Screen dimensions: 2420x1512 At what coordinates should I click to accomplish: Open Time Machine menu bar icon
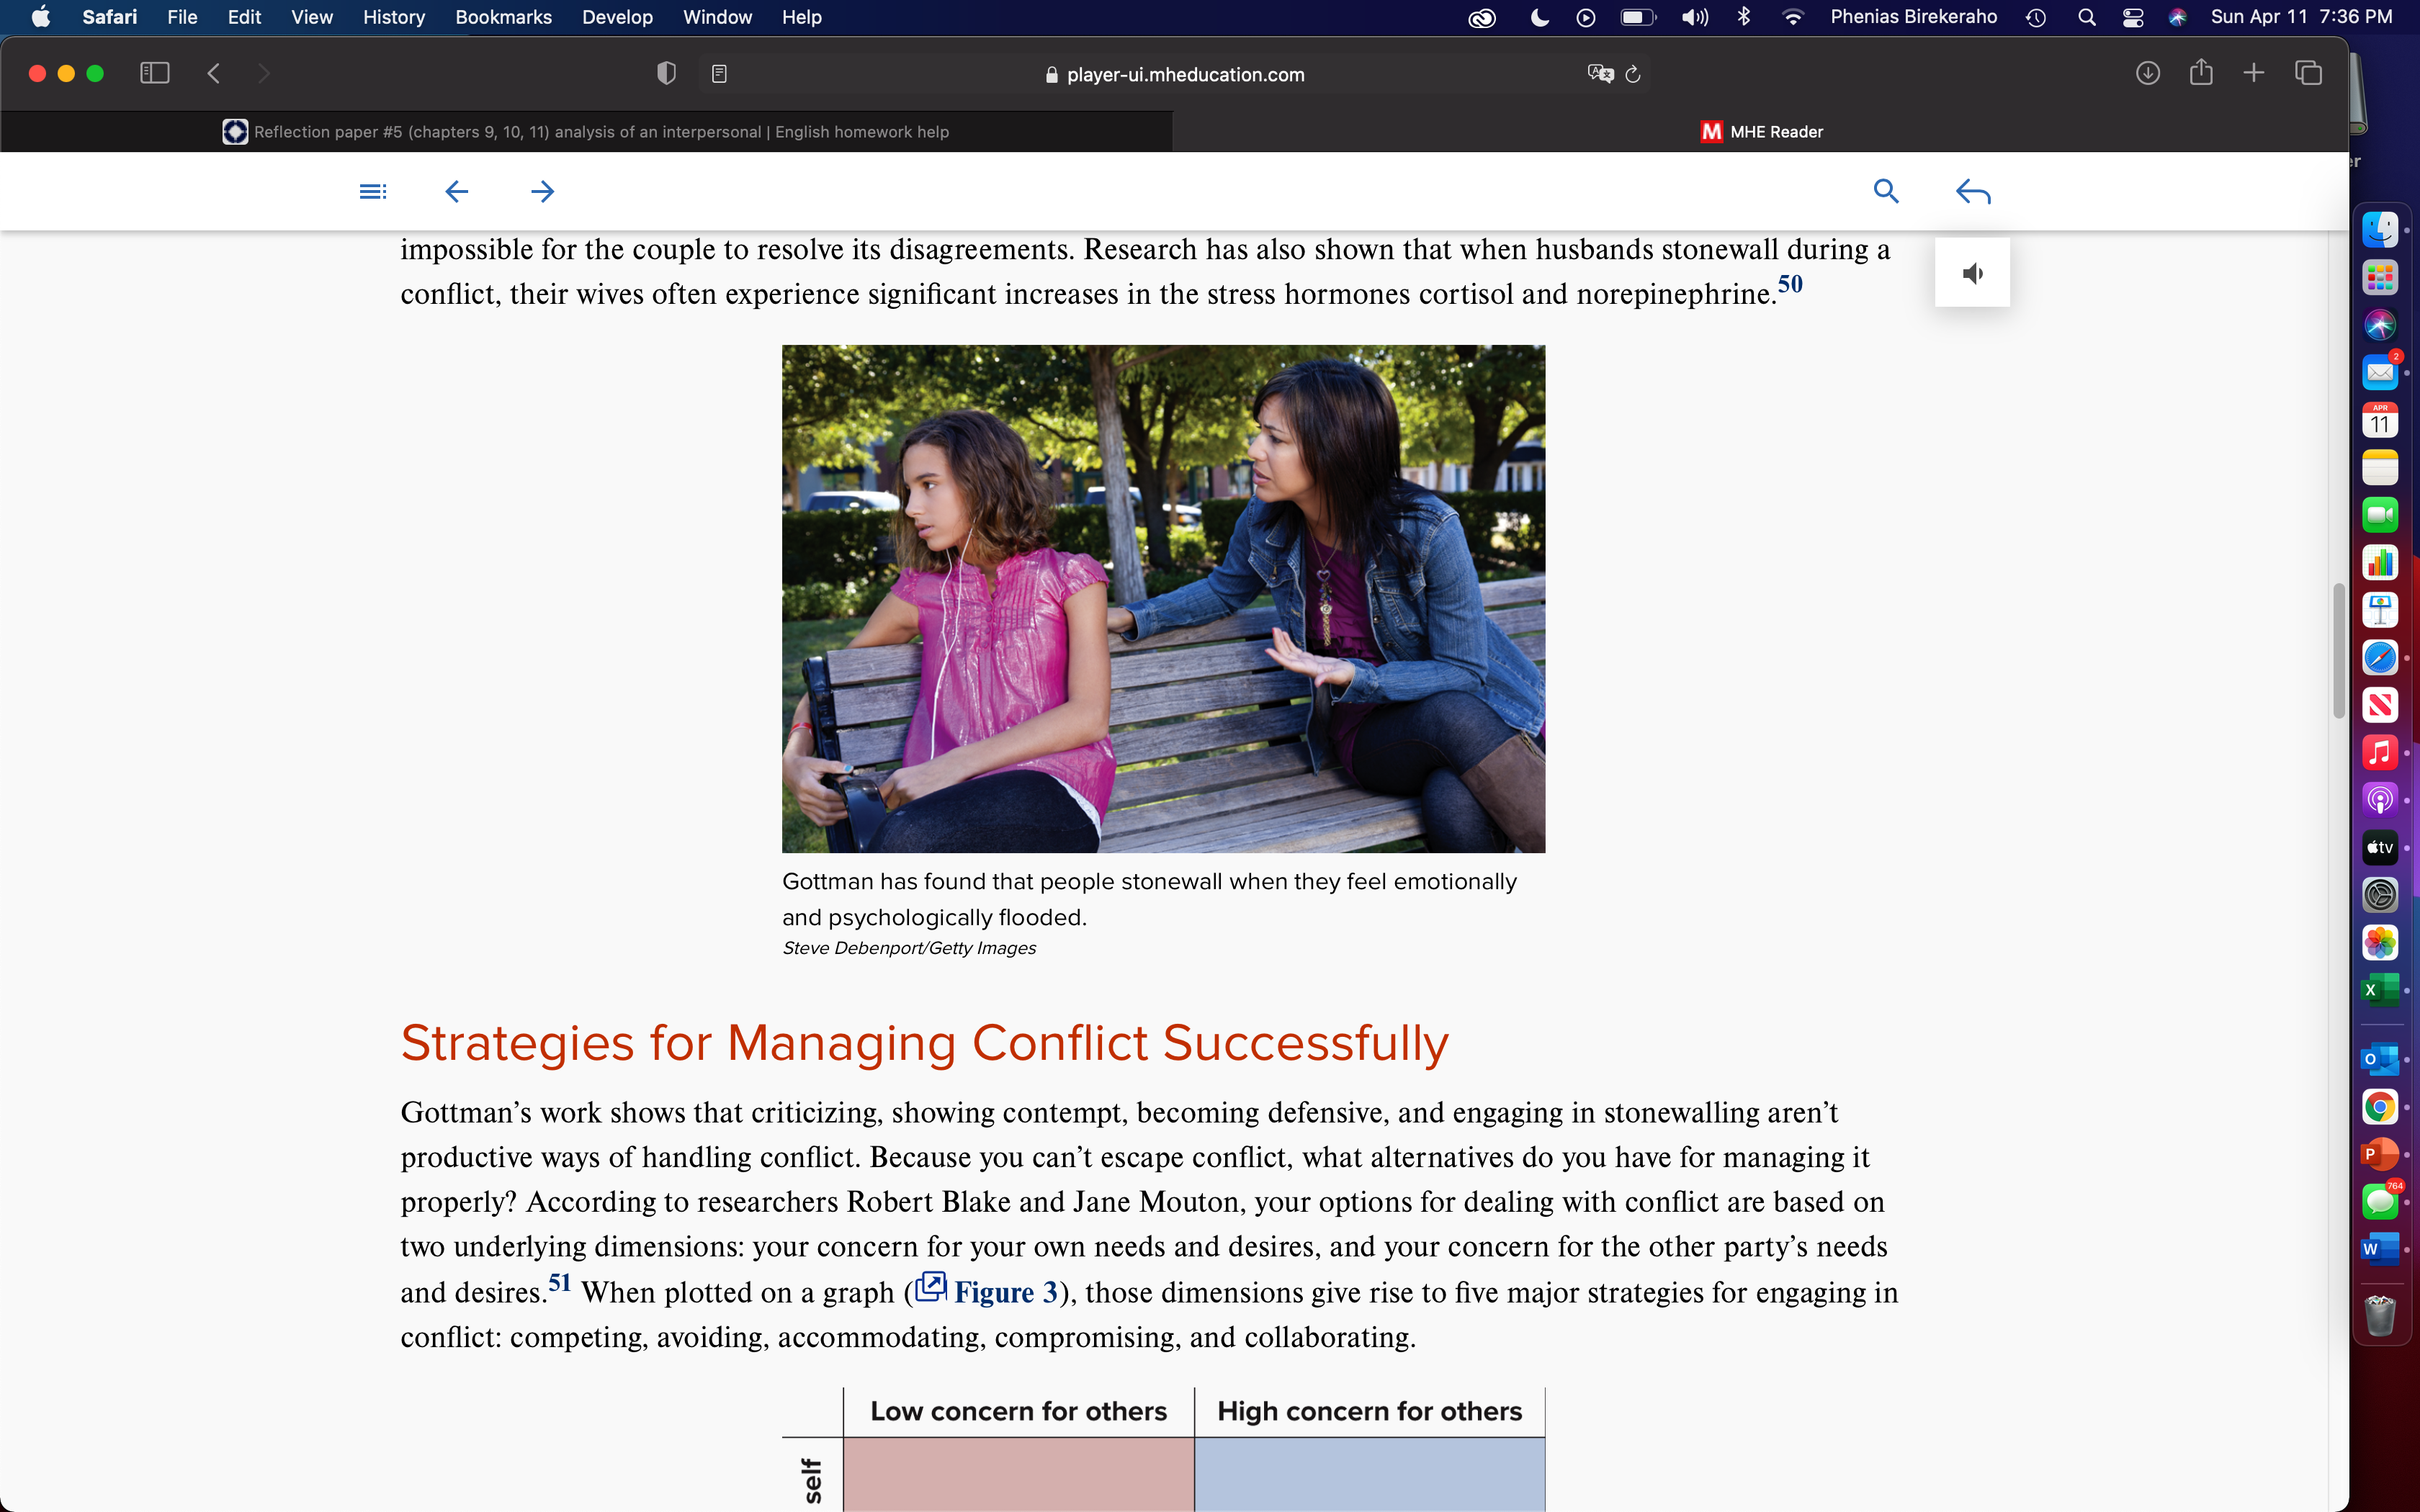point(2036,17)
